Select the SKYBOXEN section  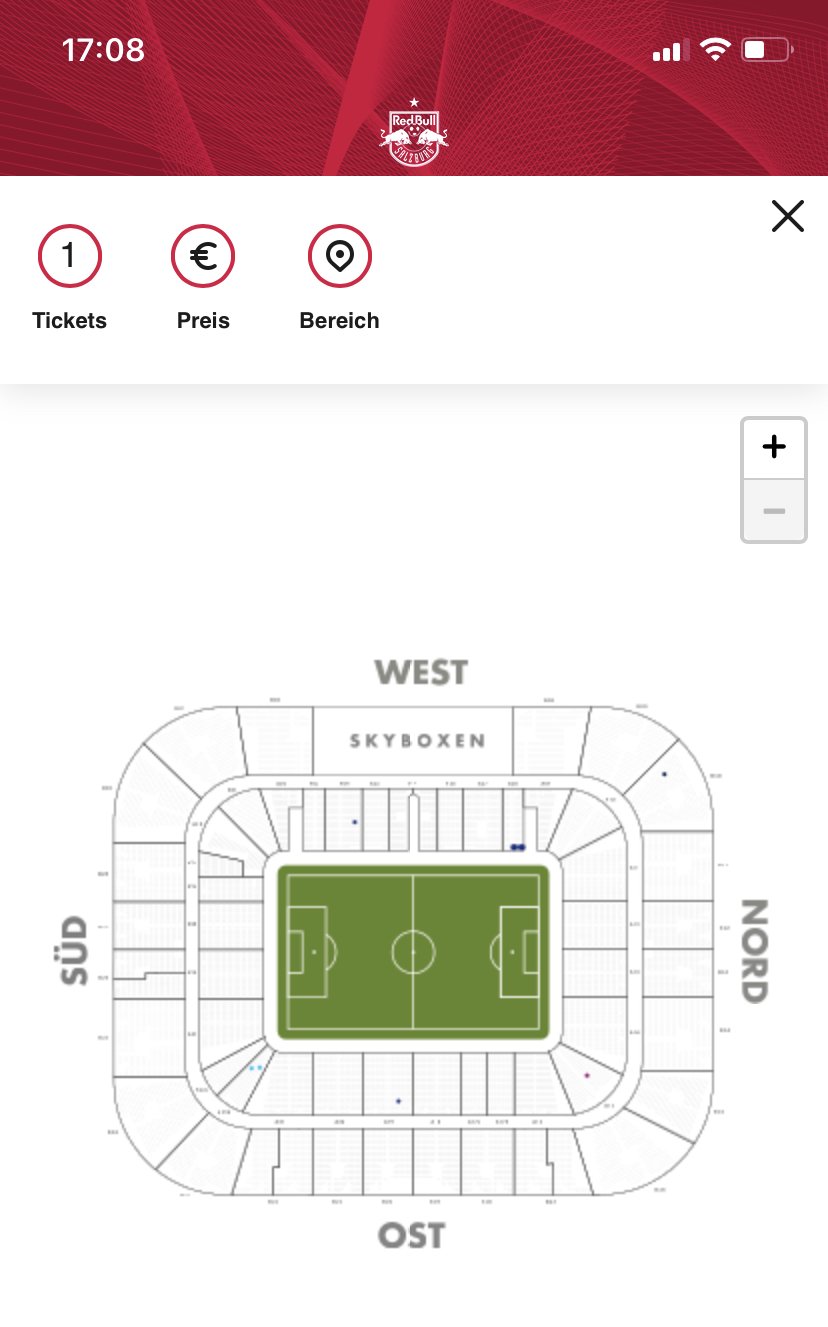tap(417, 741)
